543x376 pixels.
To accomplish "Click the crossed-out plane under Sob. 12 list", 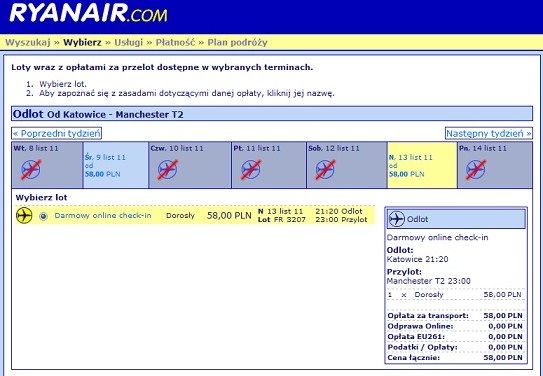I will click(325, 169).
